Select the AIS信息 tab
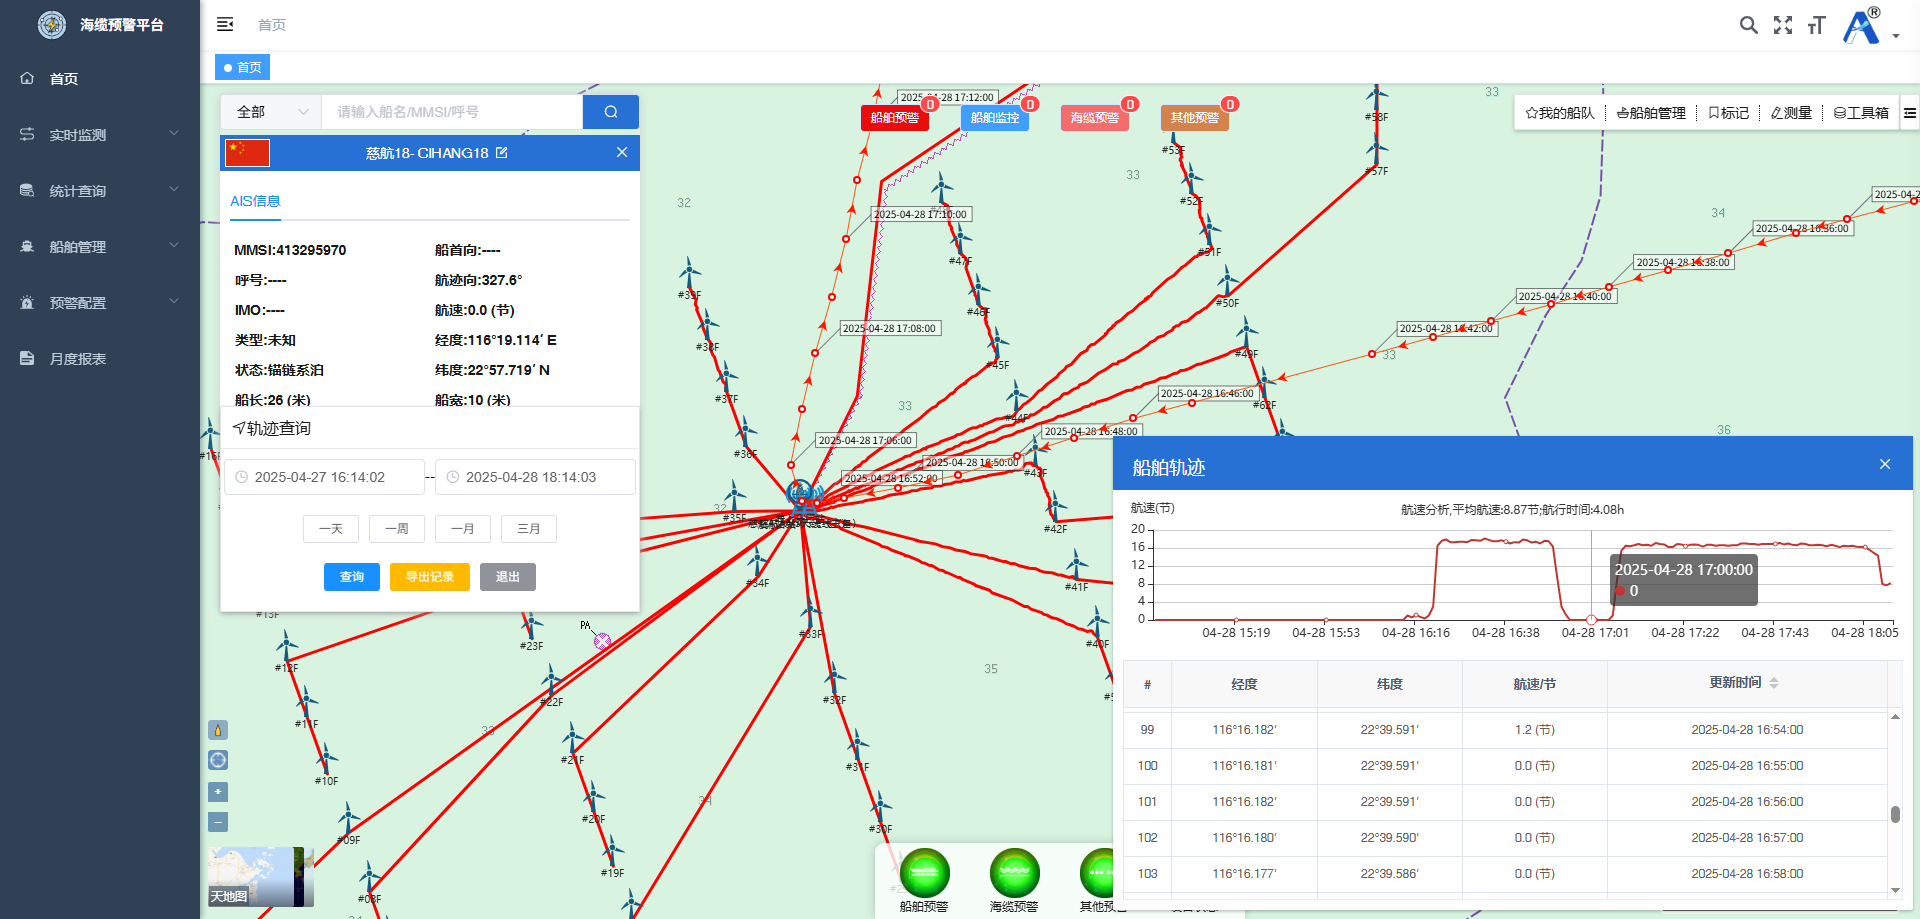1920x919 pixels. [x=255, y=201]
